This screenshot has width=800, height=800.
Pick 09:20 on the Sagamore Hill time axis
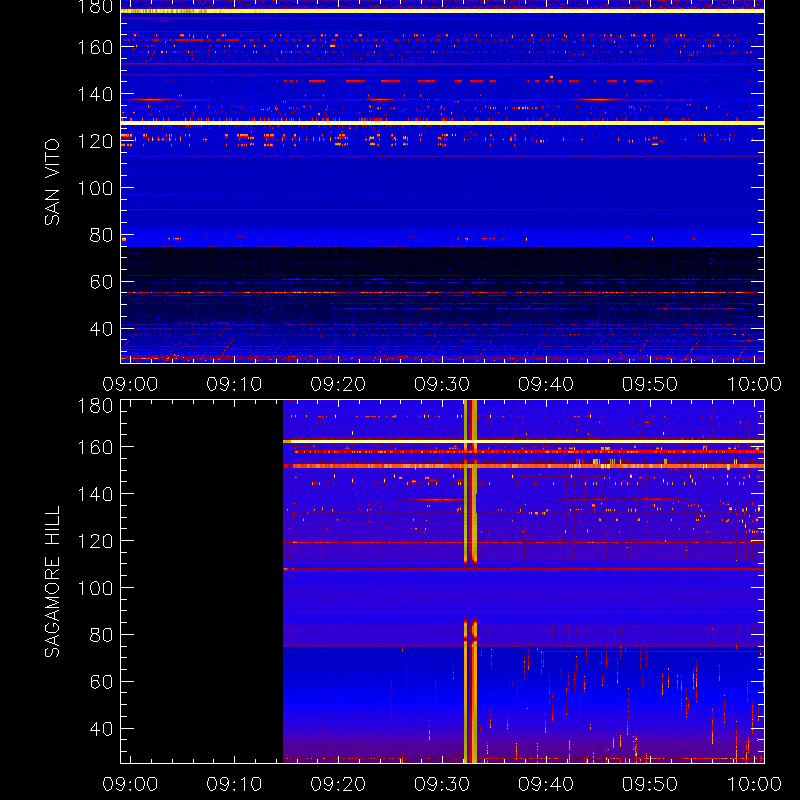click(338, 784)
